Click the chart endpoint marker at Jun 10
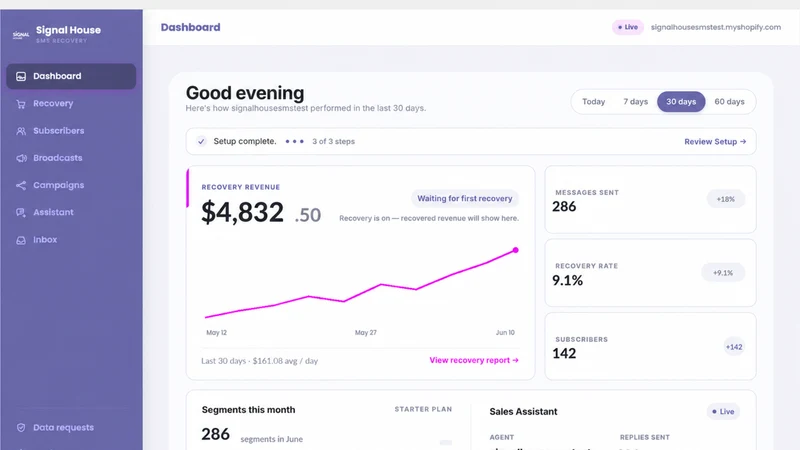The height and width of the screenshot is (450, 800). point(516,250)
